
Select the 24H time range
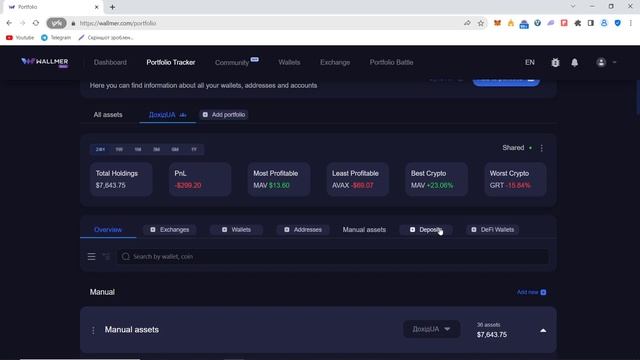pos(100,149)
